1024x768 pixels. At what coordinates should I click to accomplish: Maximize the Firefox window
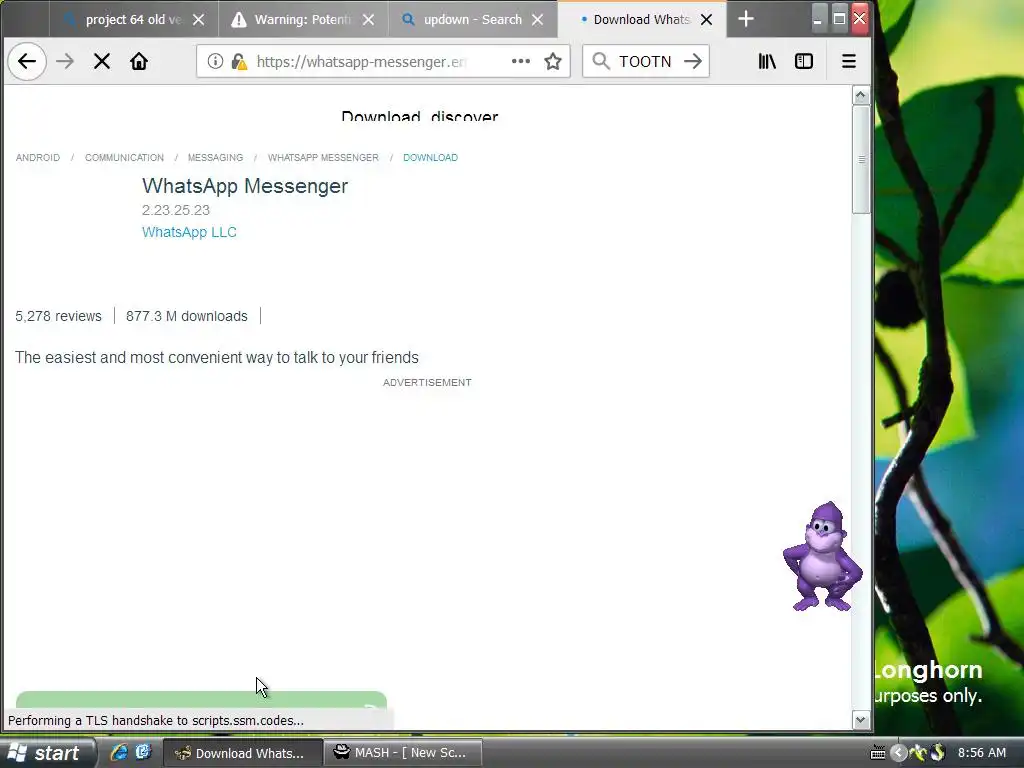(839, 18)
